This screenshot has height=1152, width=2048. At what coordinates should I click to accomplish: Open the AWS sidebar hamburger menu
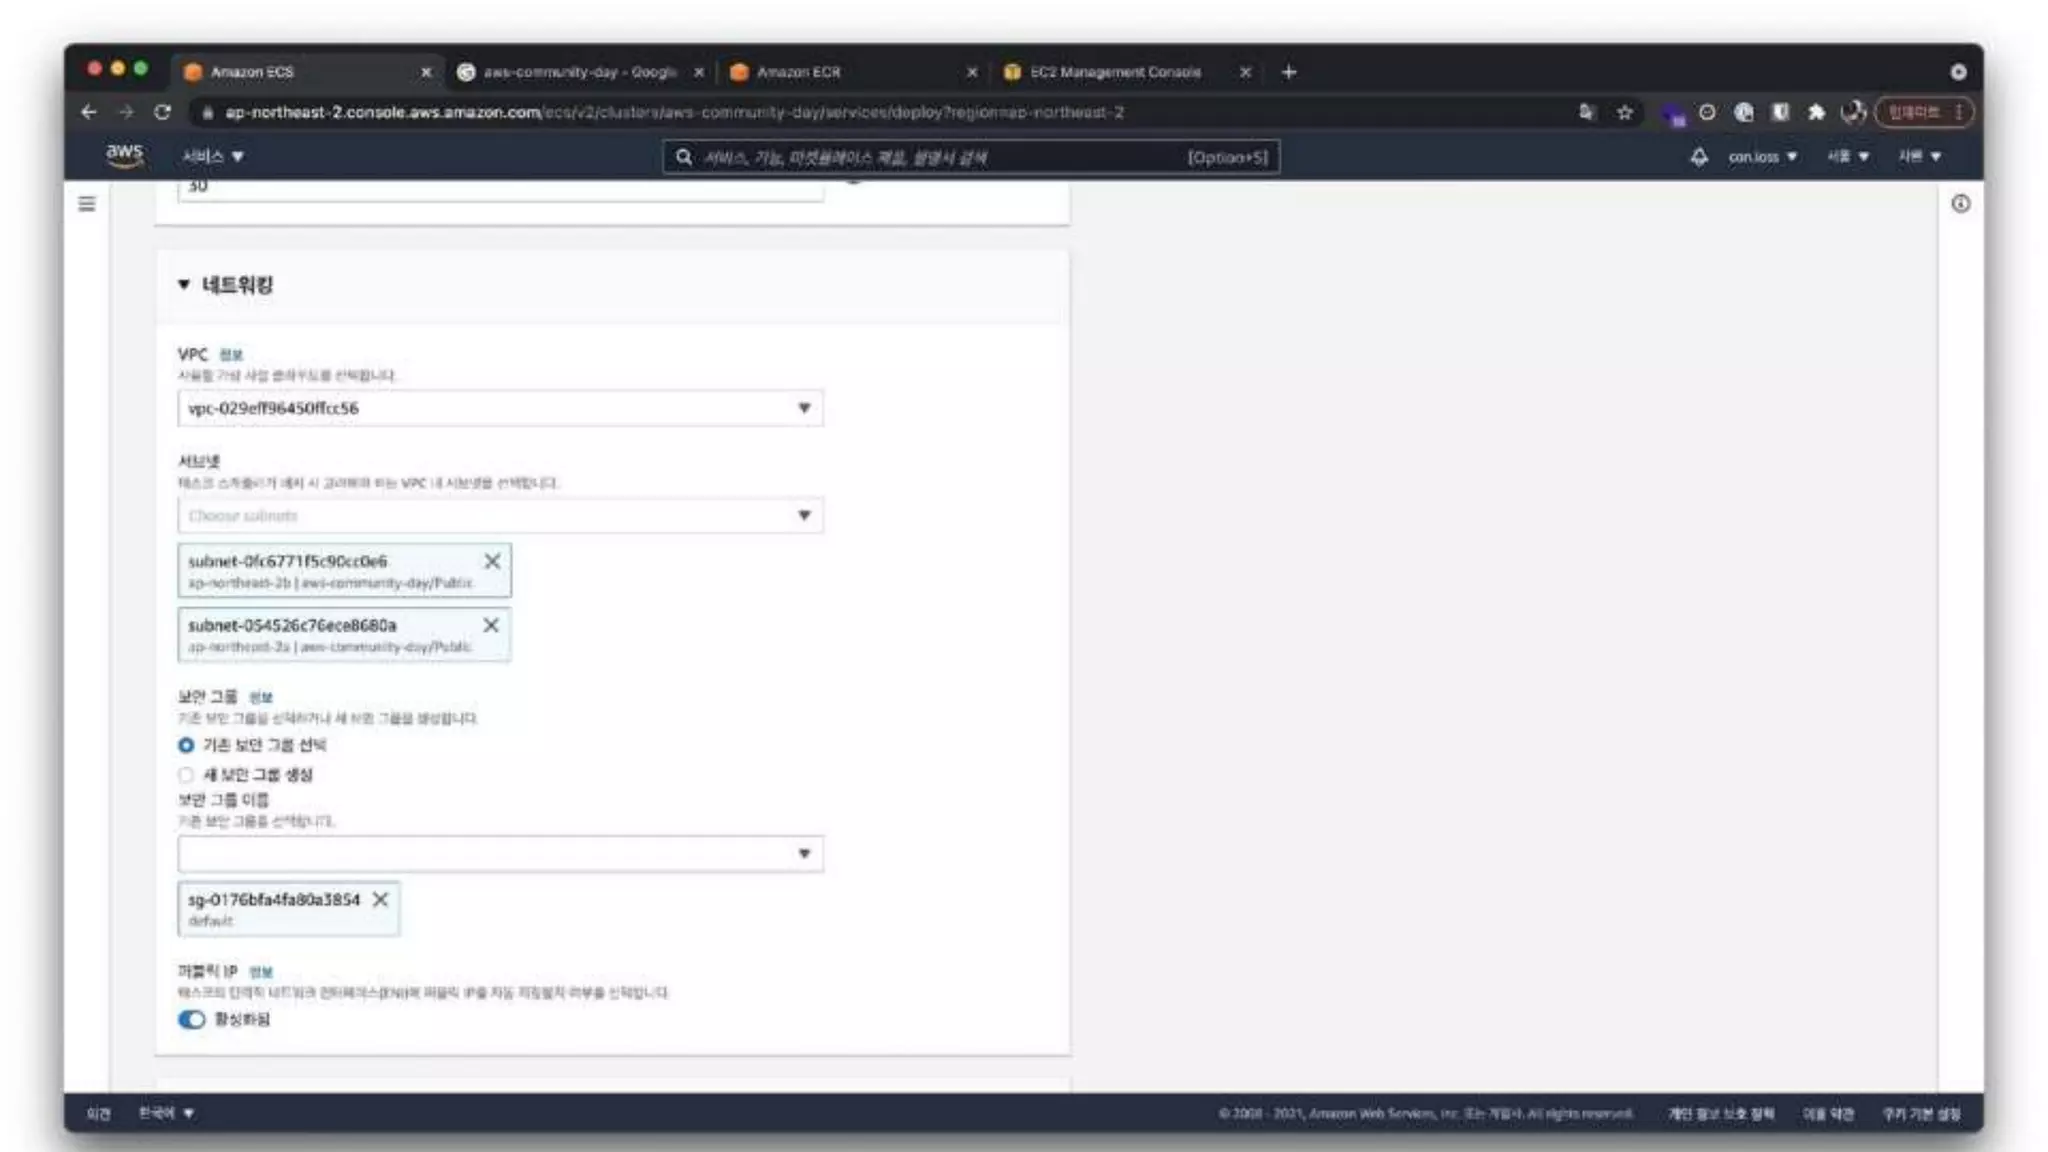[87, 204]
